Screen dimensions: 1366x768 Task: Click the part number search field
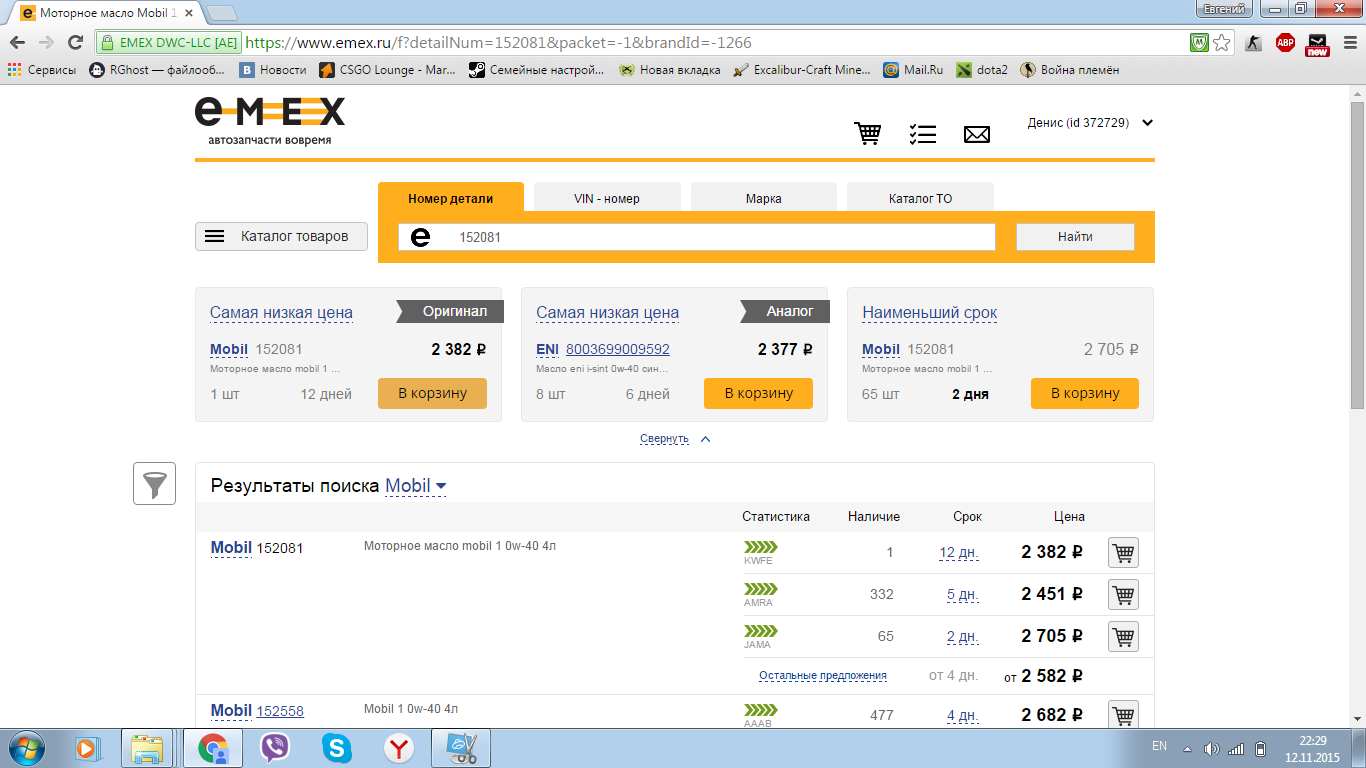coord(720,237)
